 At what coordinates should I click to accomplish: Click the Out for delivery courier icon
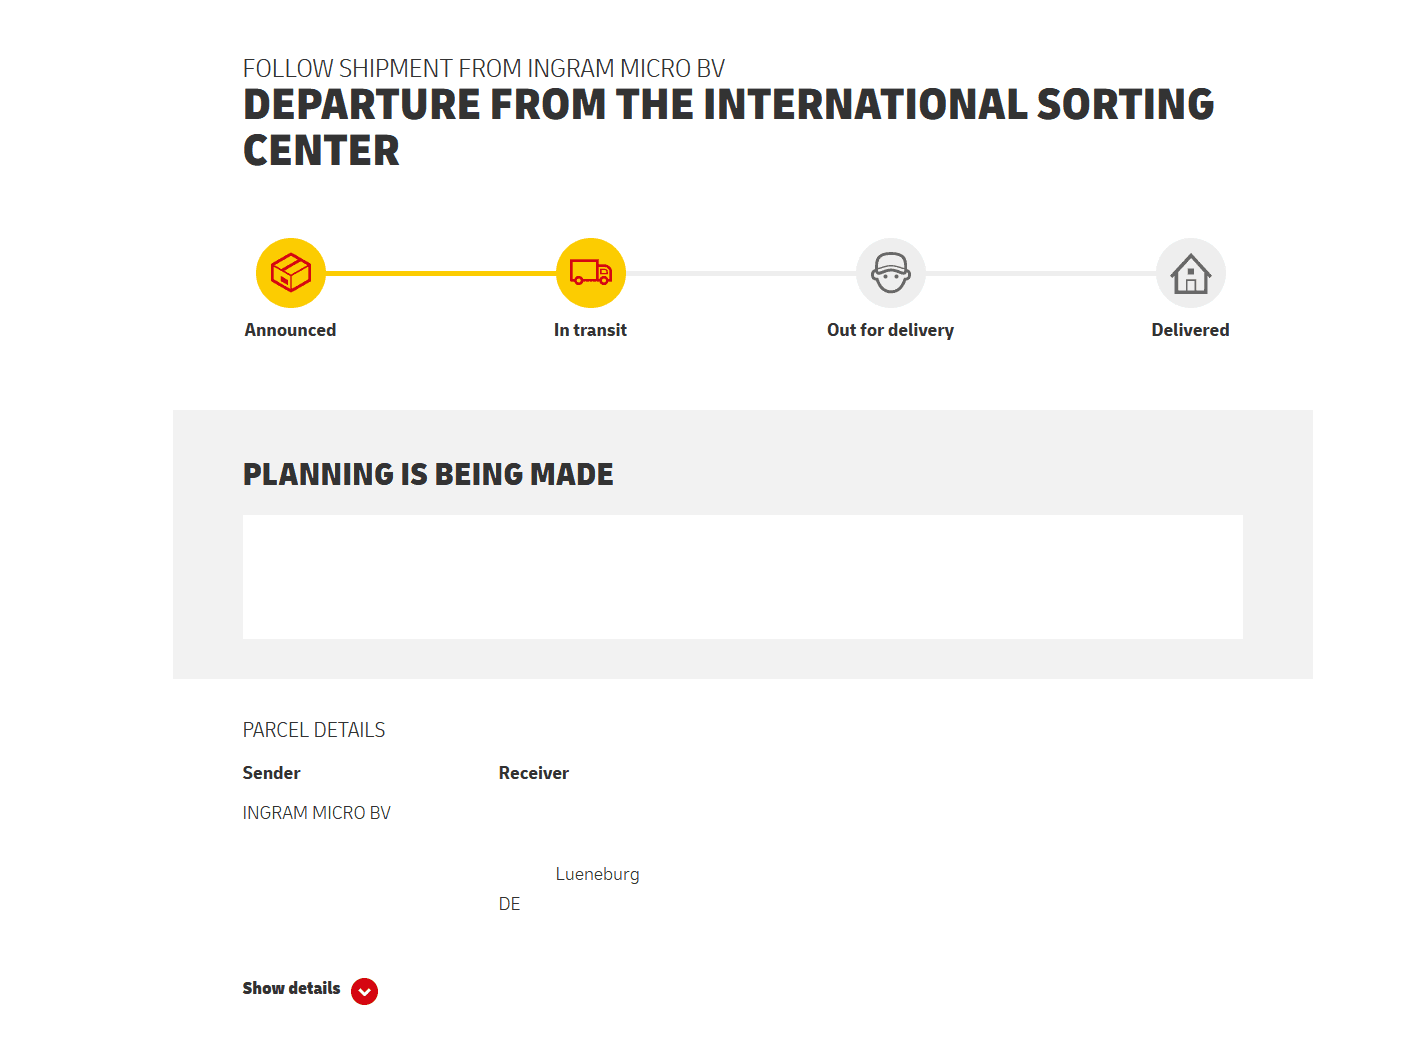[x=891, y=273]
